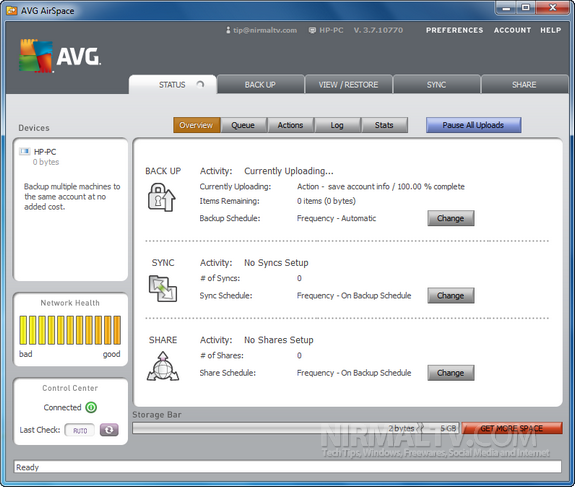Click version text V. 3.7.10770

coord(378,30)
